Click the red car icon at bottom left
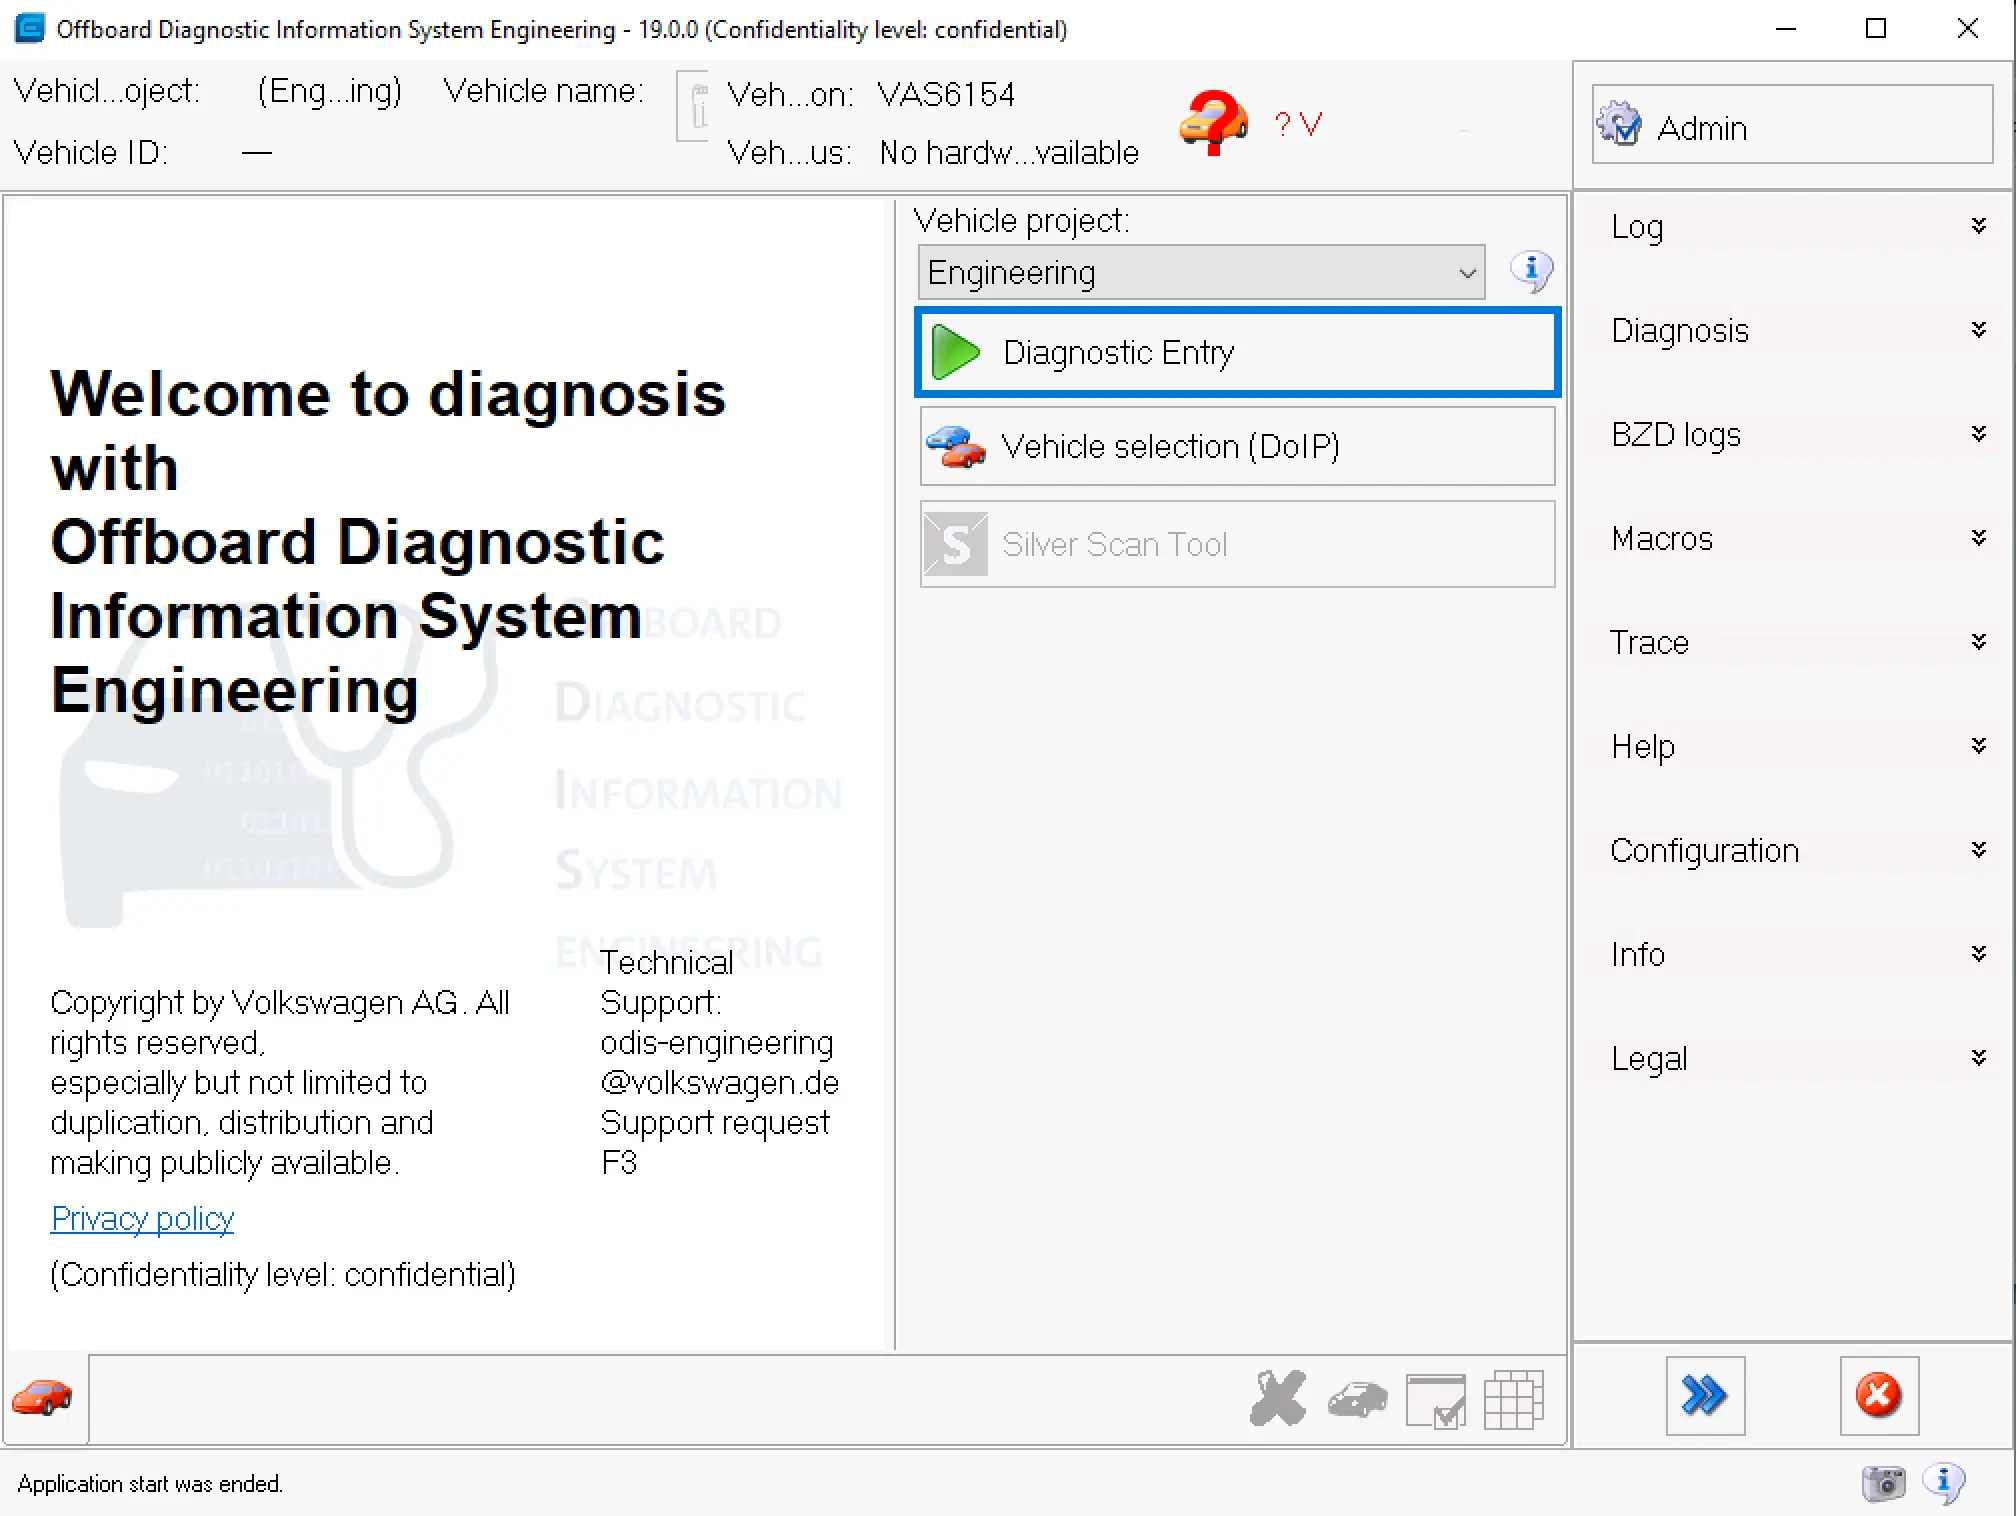Viewport: 2016px width, 1516px height. click(42, 1398)
